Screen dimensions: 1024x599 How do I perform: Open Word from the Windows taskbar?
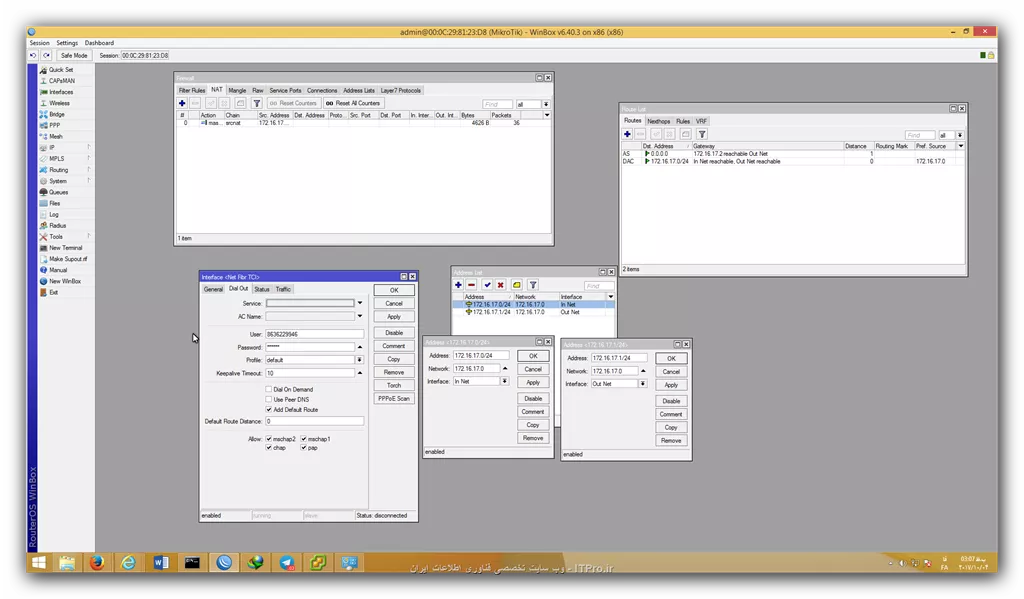tap(161, 562)
